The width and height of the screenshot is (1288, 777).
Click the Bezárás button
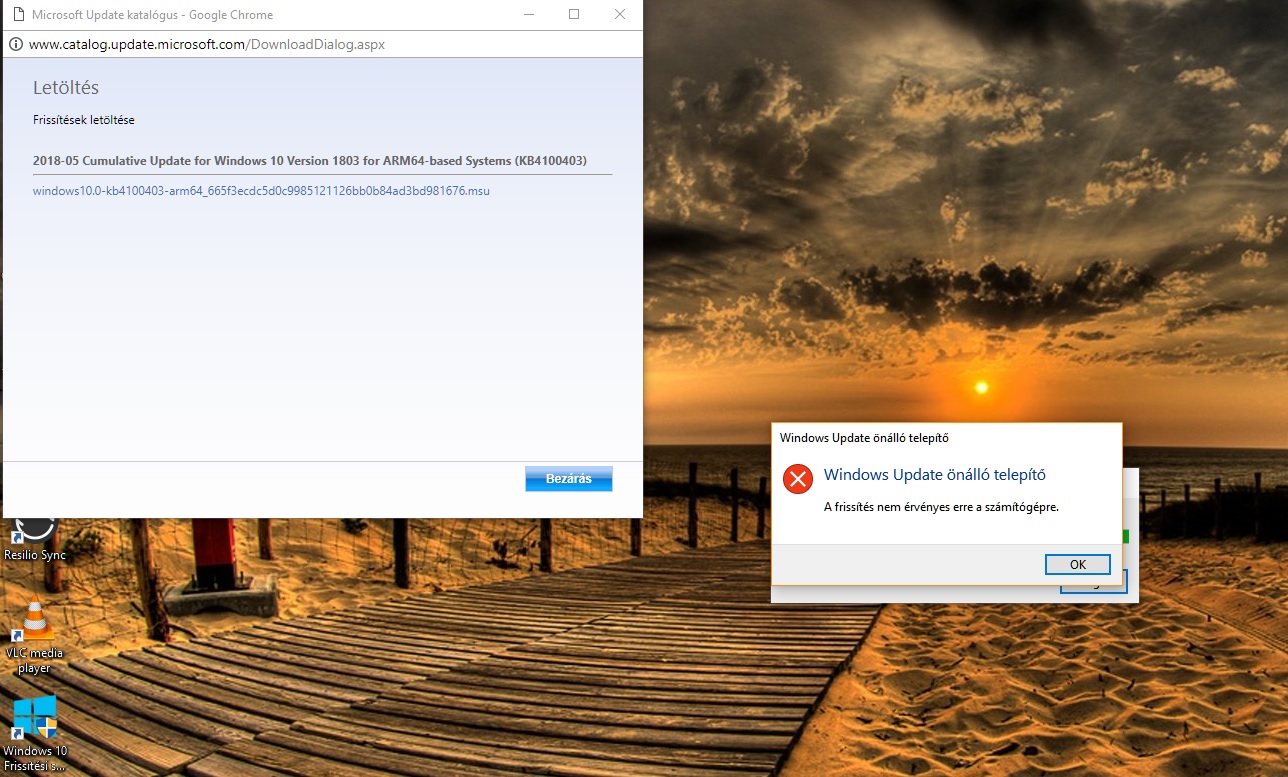tap(569, 479)
